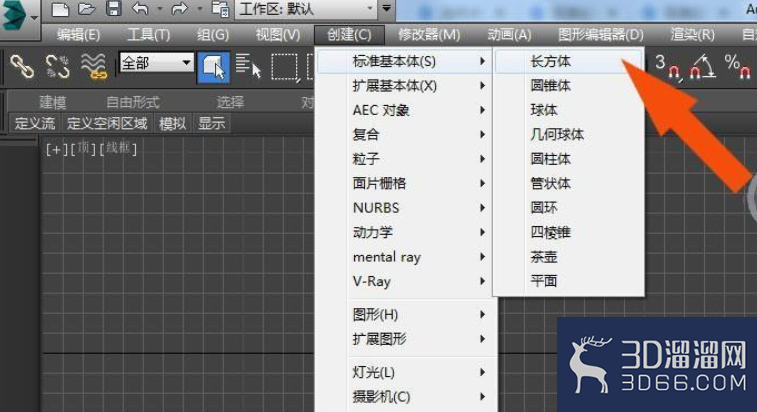Screen dimensions: 757x412
Task: Select the Unlink selection broken chain icon
Action: point(57,66)
